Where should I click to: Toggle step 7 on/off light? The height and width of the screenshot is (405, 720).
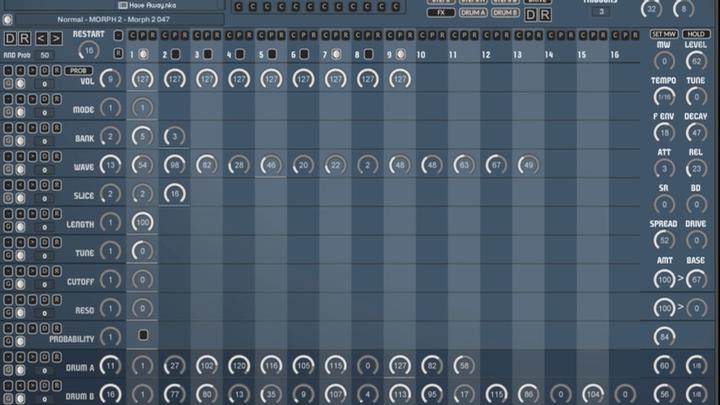pos(336,54)
